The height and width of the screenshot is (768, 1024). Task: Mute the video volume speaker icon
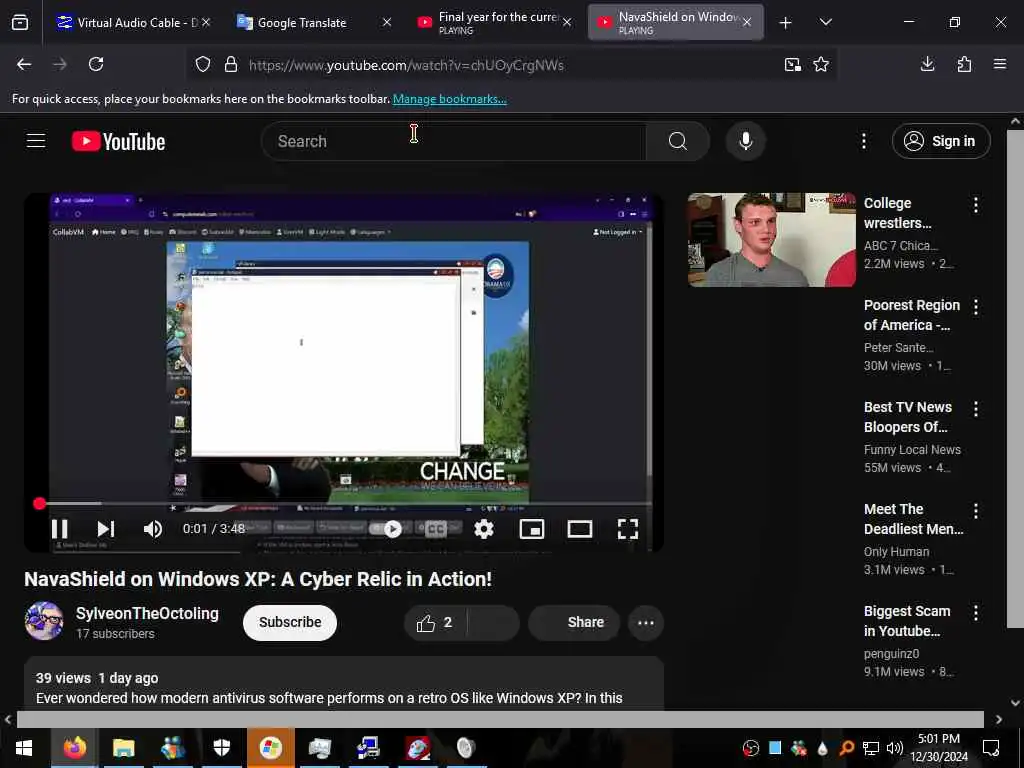coord(153,528)
